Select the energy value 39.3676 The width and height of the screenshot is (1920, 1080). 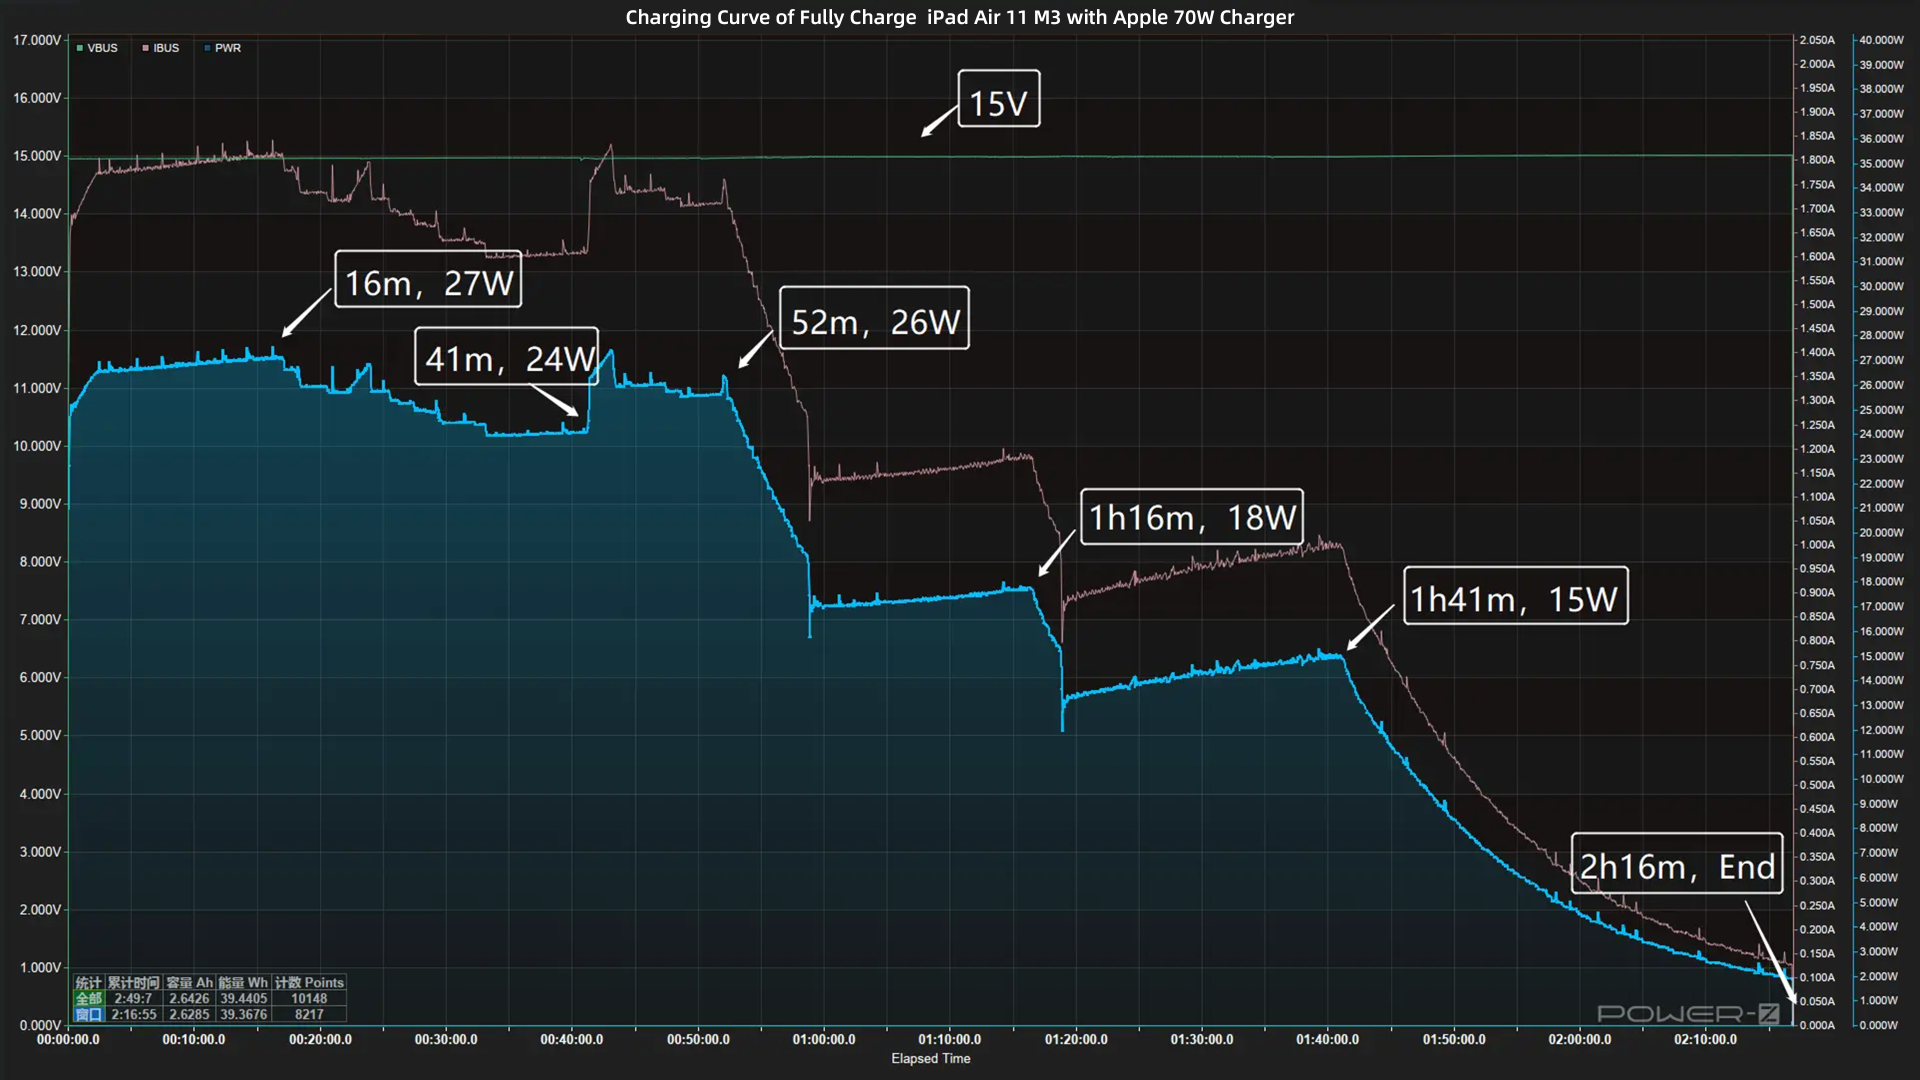pyautogui.click(x=244, y=1014)
